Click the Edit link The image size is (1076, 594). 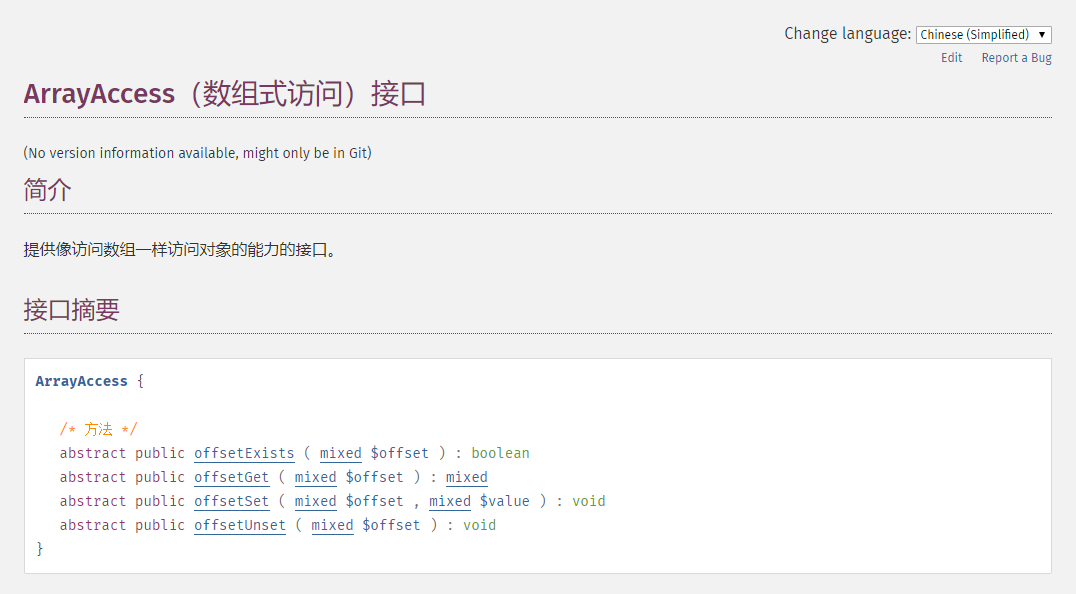[951, 58]
